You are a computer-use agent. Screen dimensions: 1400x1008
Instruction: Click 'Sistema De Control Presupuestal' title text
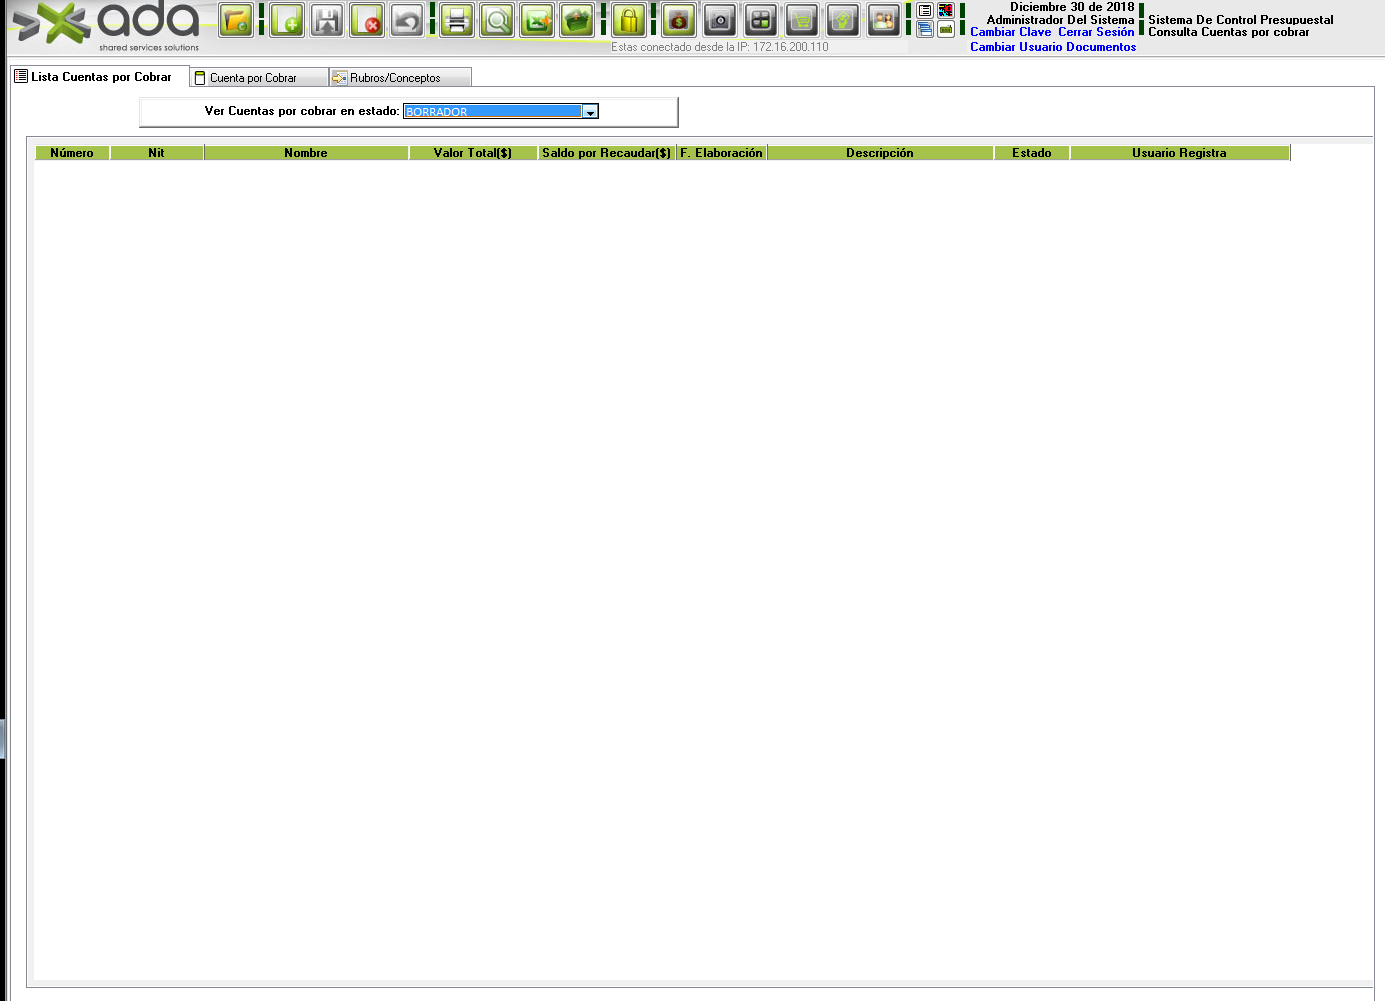pyautogui.click(x=1241, y=20)
